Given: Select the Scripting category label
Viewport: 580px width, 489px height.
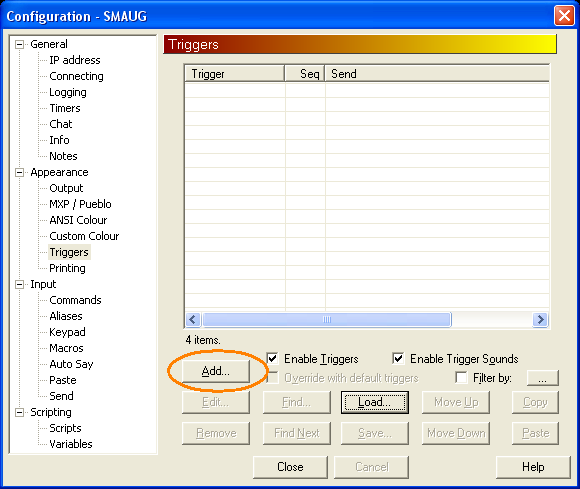Looking at the screenshot, I should pos(51,412).
